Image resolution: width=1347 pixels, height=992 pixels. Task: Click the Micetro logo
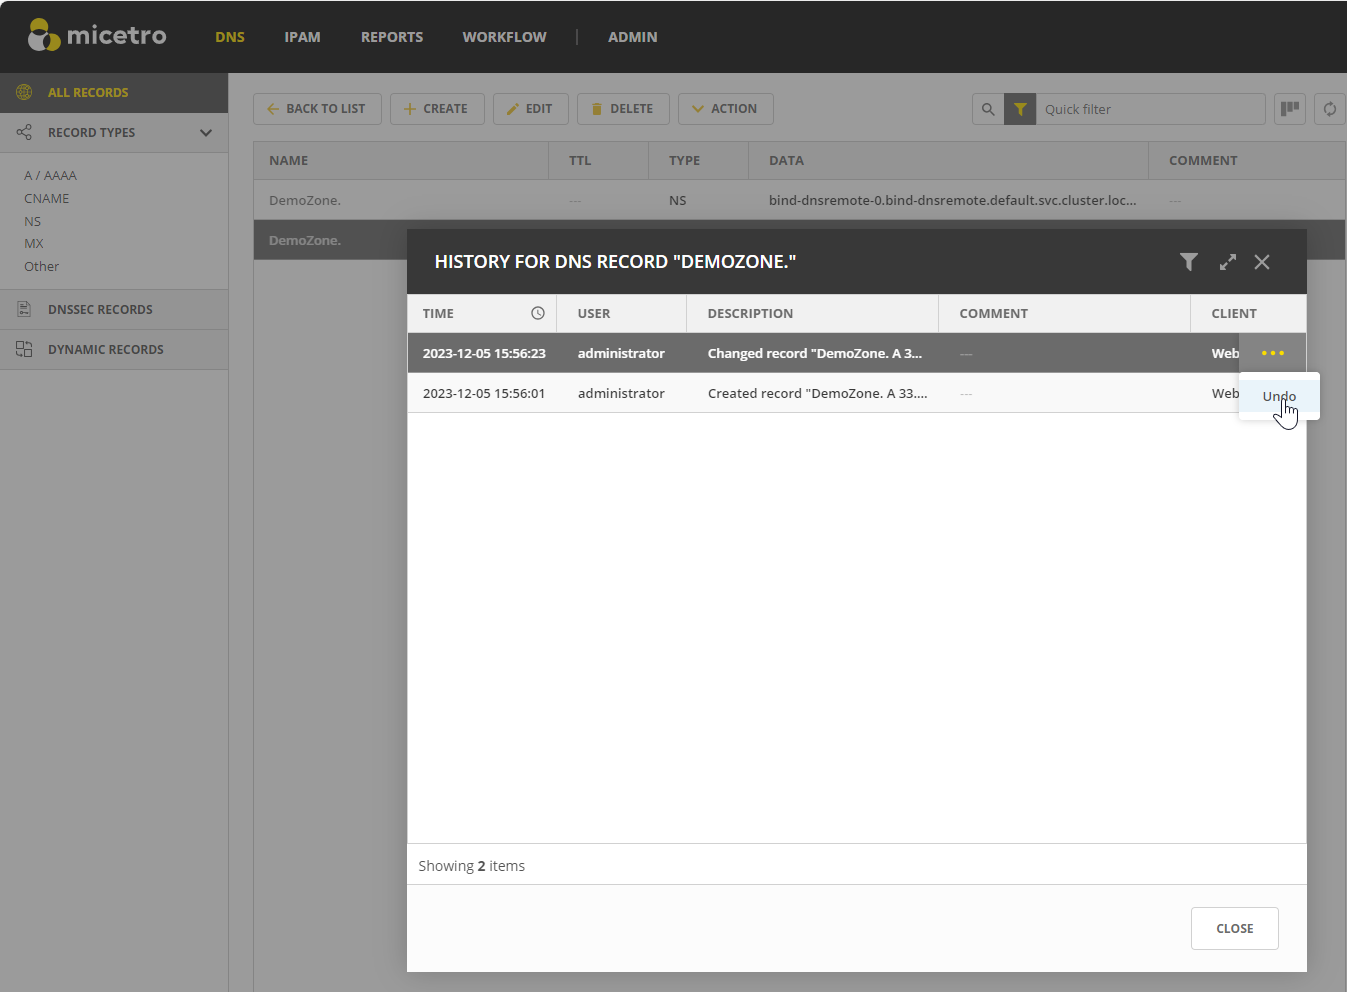coord(97,36)
